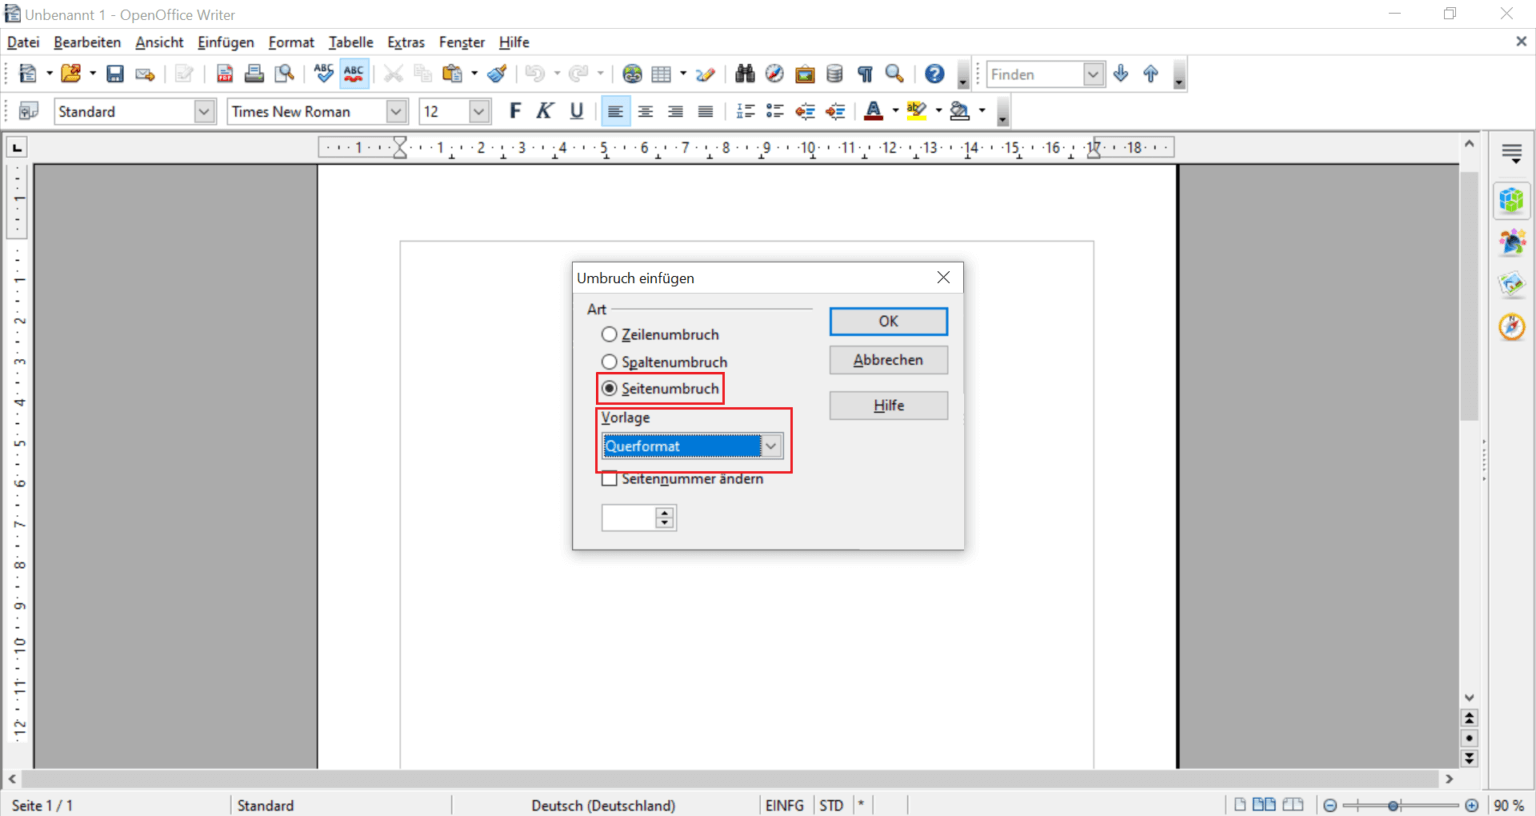Viewport: 1536px width, 816px height.
Task: Open the background color dropdown arrow
Action: [982, 111]
